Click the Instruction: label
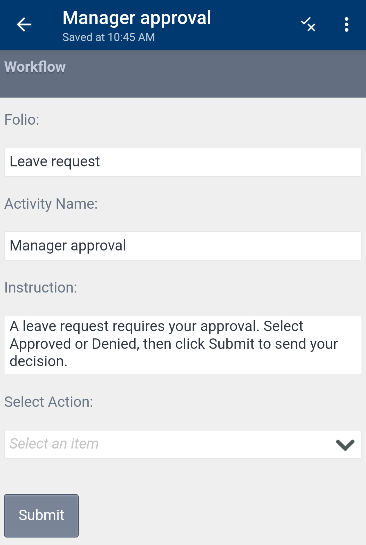 point(41,288)
